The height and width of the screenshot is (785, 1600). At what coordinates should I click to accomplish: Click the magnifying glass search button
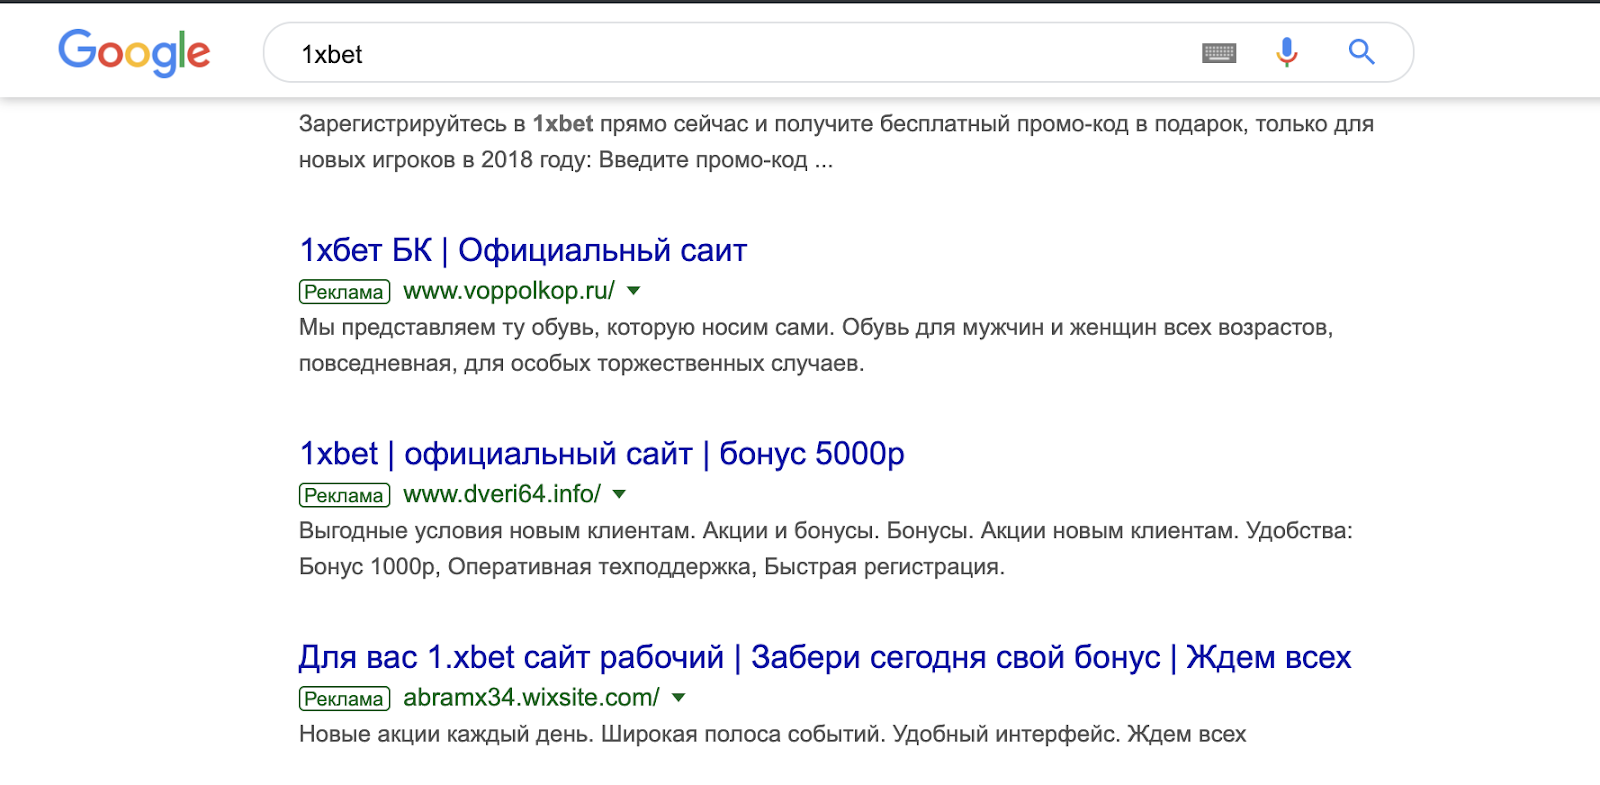pos(1361,52)
